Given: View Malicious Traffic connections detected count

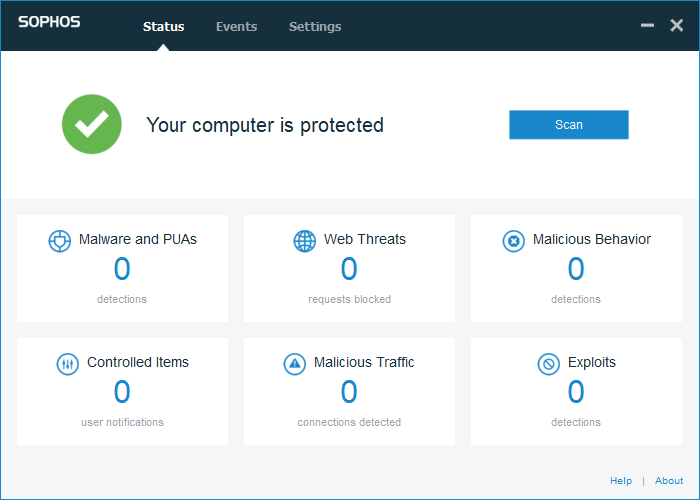Looking at the screenshot, I should coord(349,392).
